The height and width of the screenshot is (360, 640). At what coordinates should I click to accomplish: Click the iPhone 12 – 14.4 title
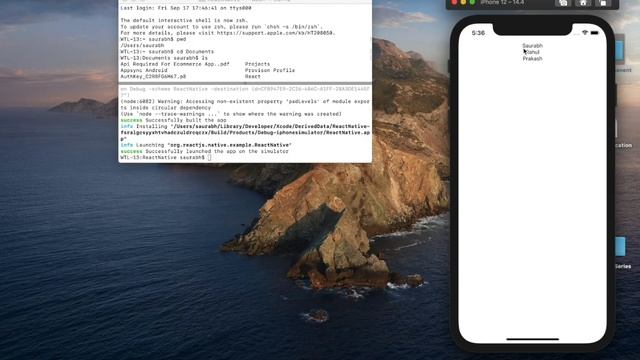click(x=502, y=2)
